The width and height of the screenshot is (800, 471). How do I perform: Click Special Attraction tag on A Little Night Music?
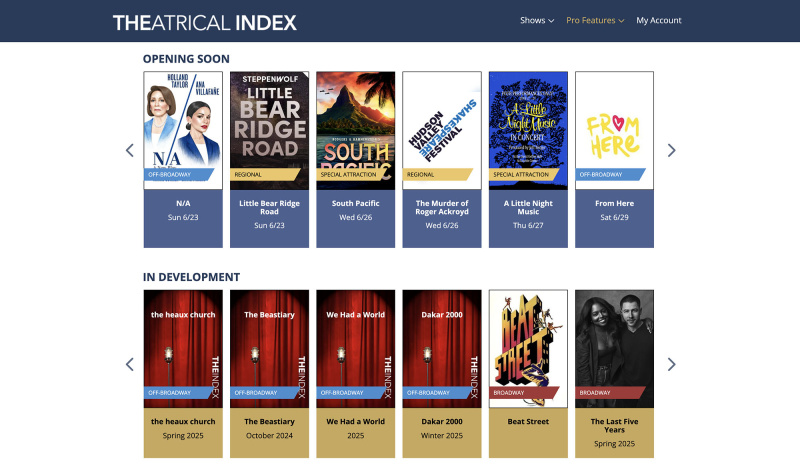pos(523,175)
